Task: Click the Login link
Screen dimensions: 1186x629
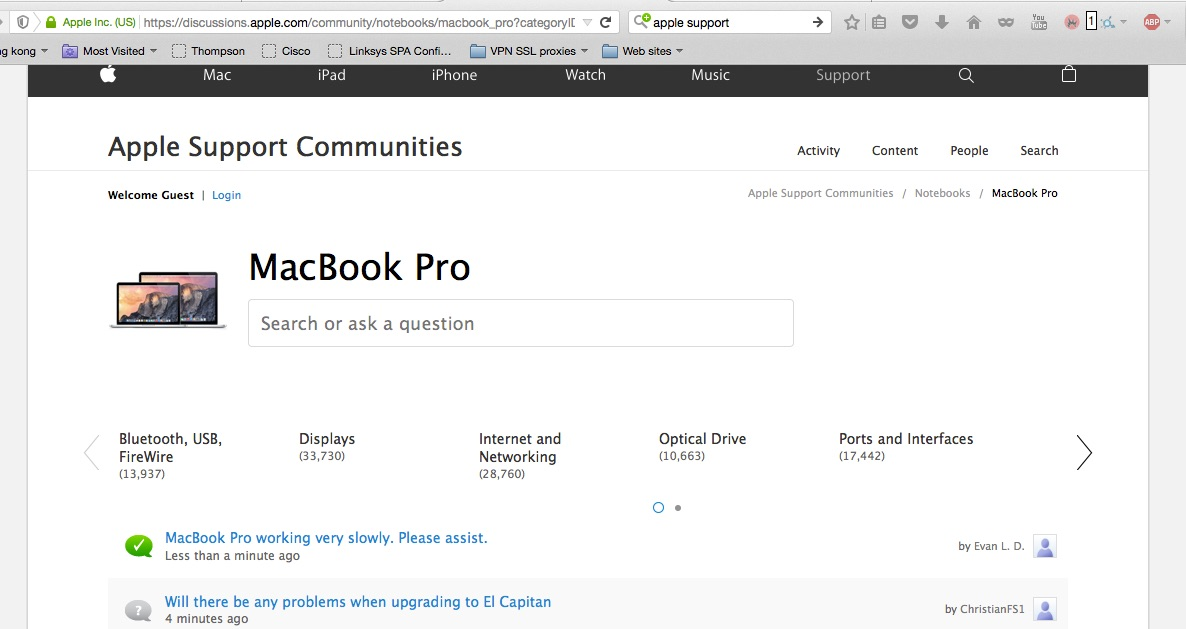Action: point(226,195)
